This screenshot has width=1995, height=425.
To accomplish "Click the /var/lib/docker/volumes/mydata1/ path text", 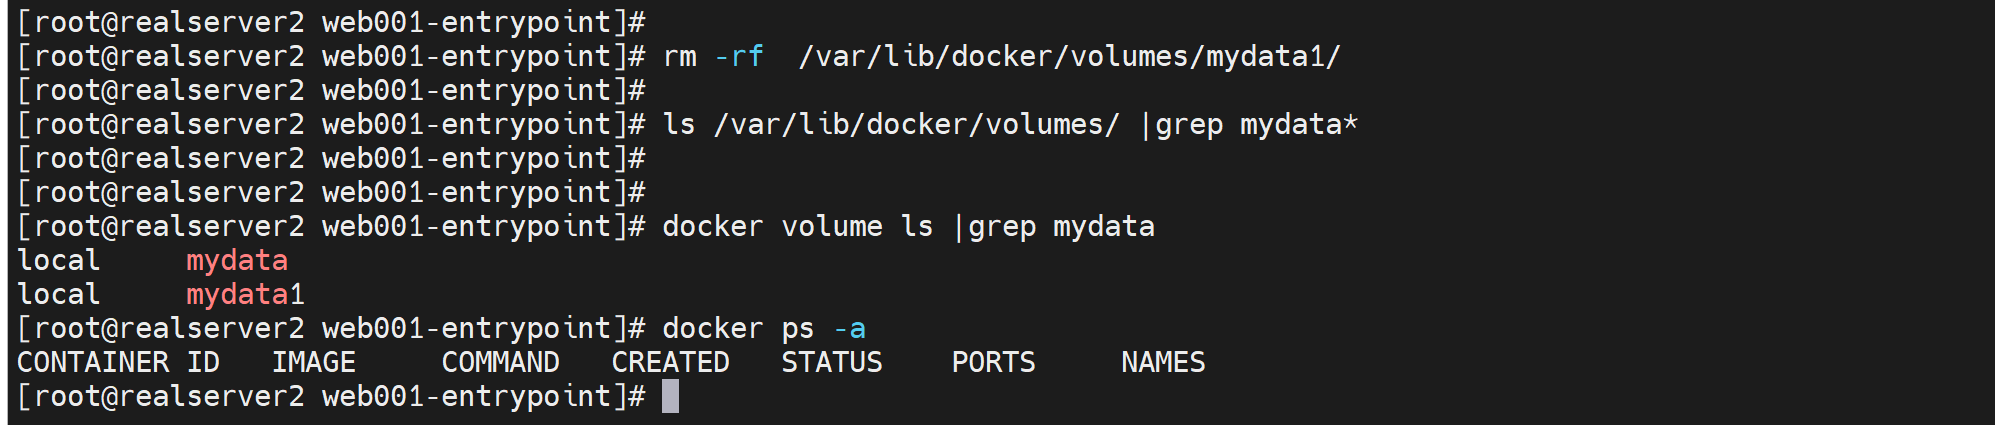I will coord(1069,56).
